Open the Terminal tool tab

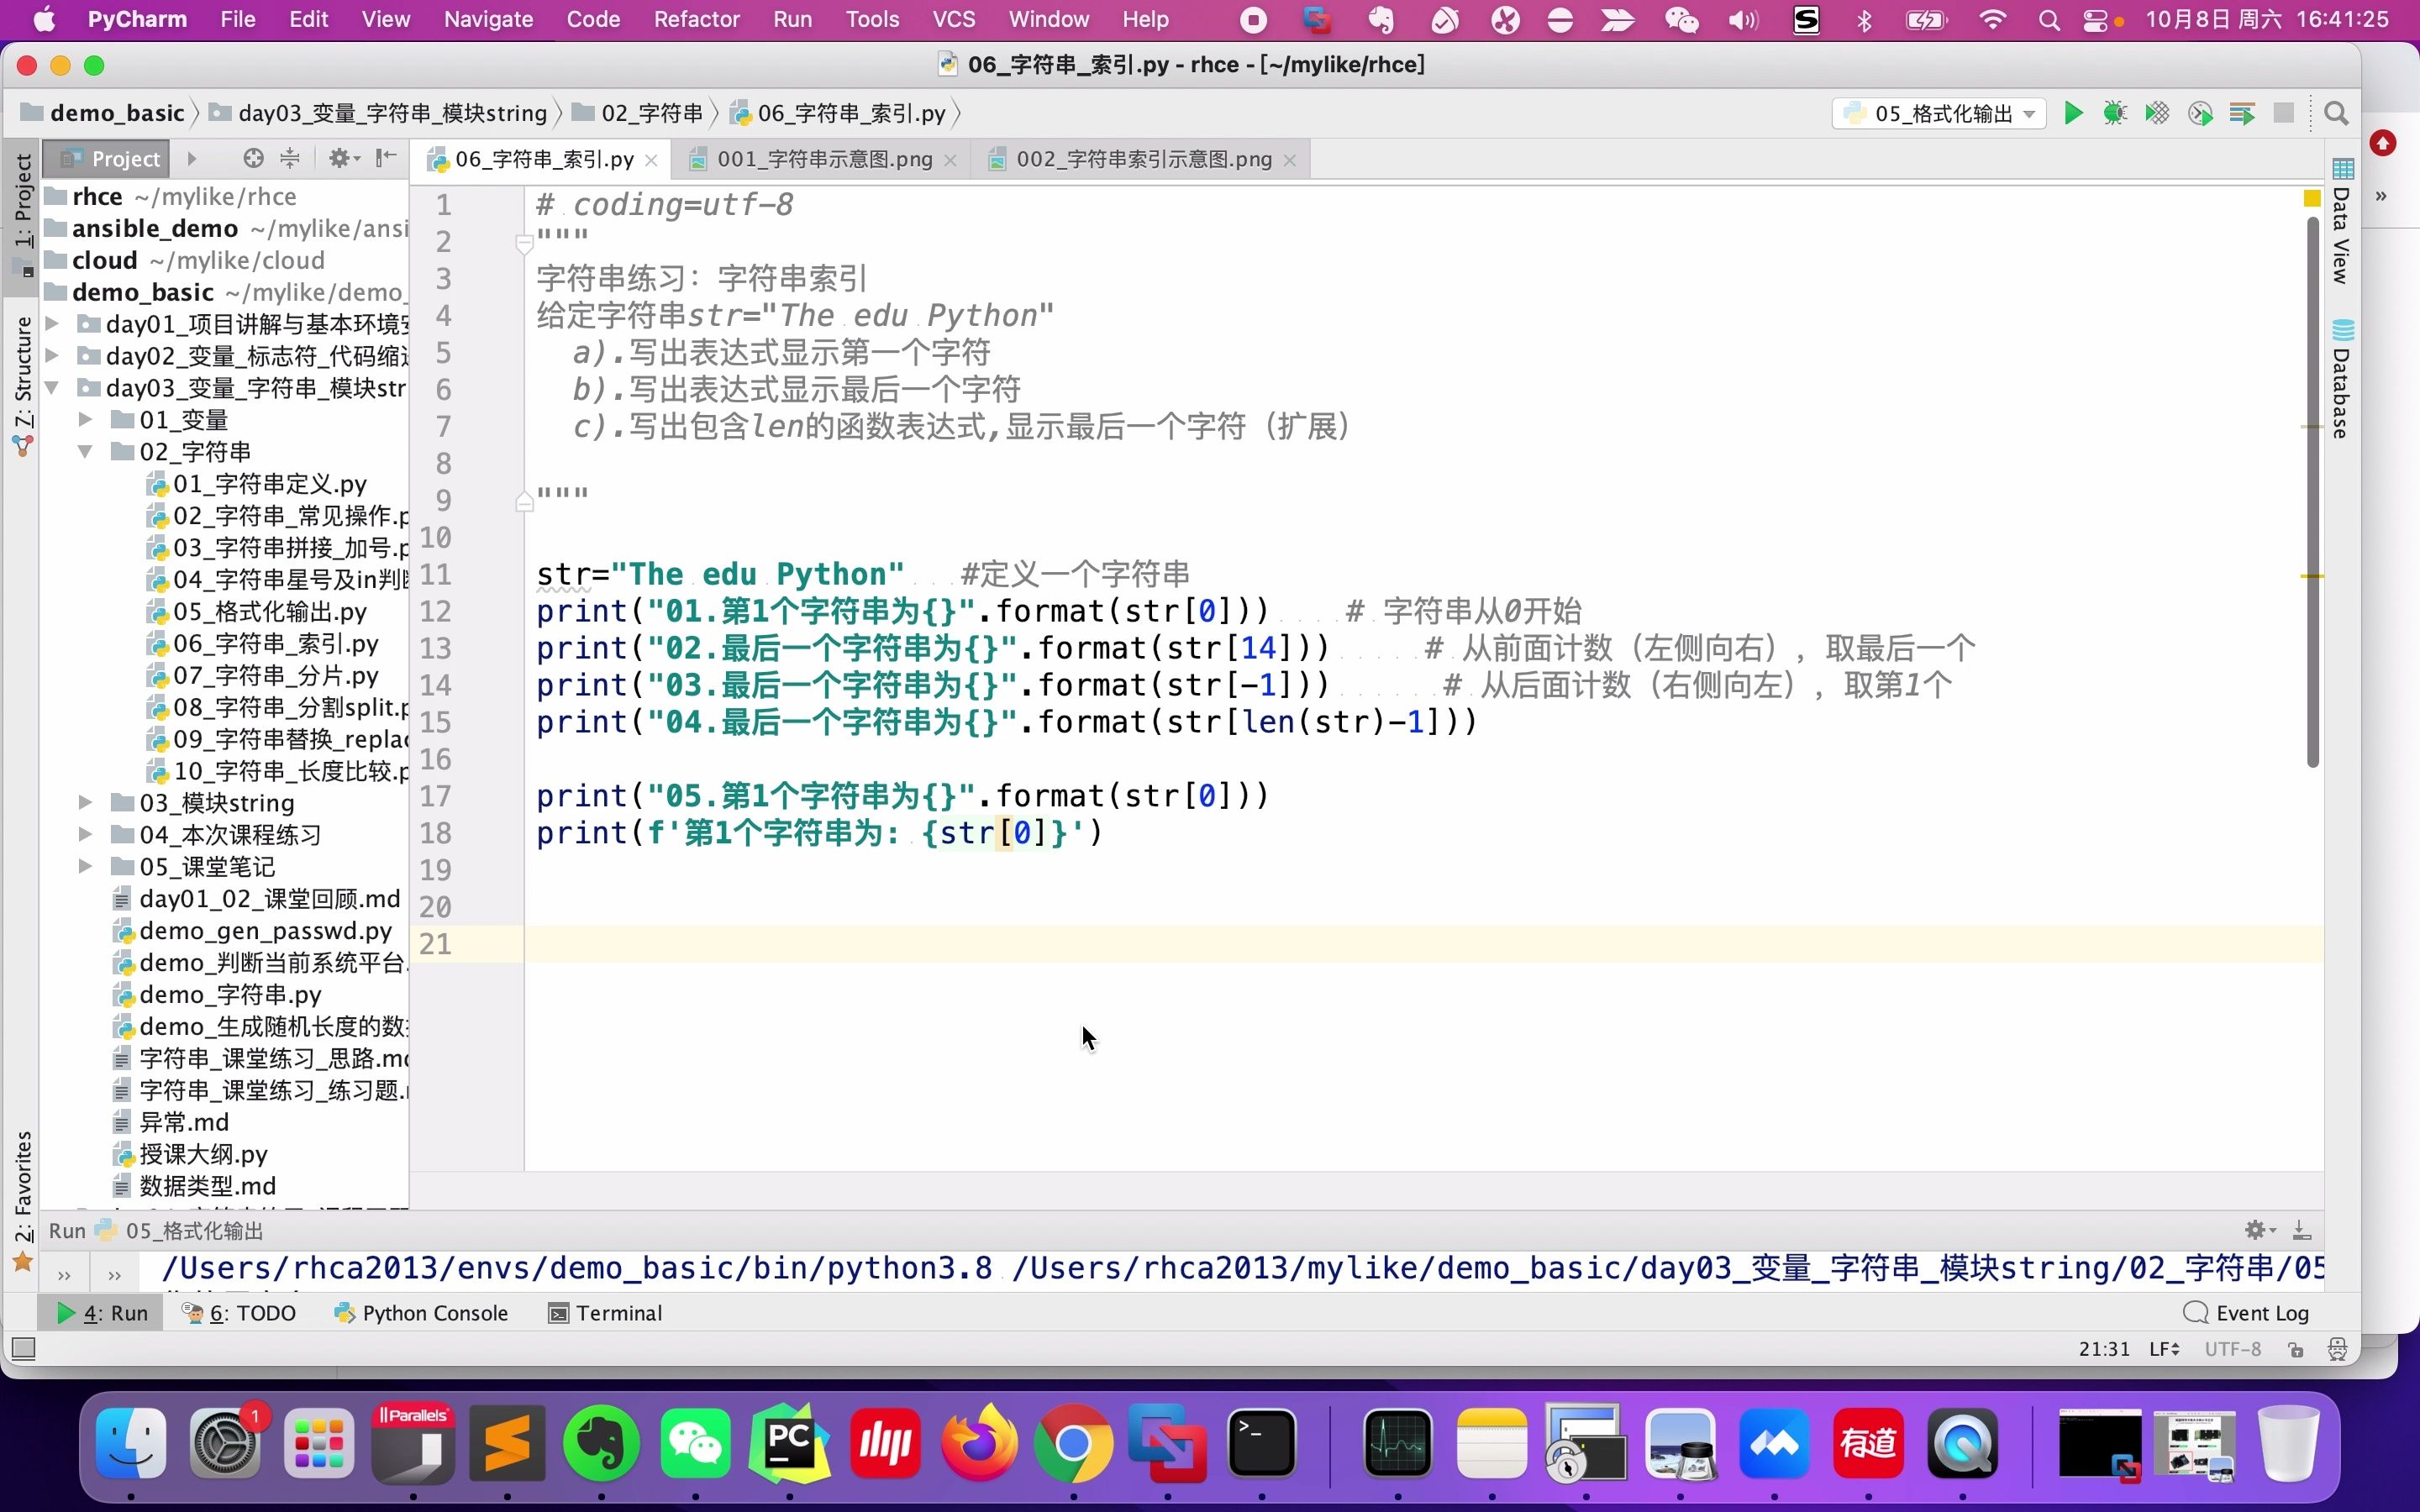pos(605,1313)
